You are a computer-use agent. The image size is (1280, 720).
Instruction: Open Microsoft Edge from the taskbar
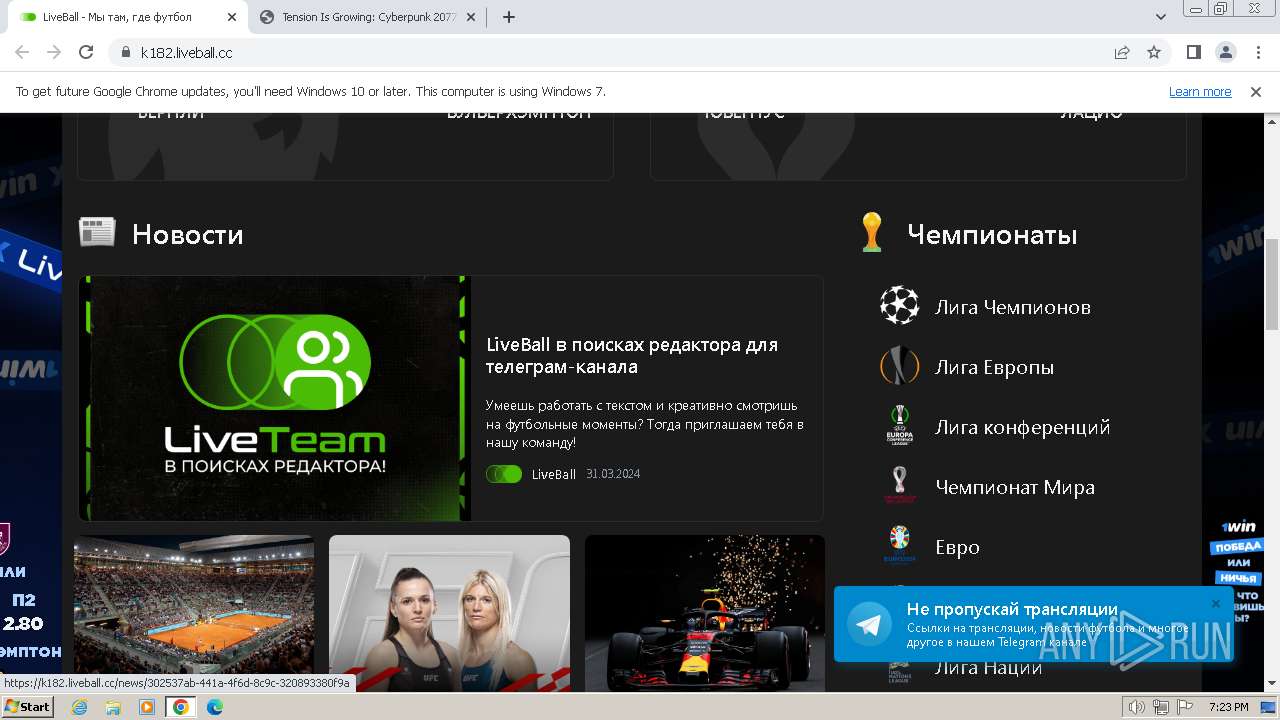click(x=215, y=707)
